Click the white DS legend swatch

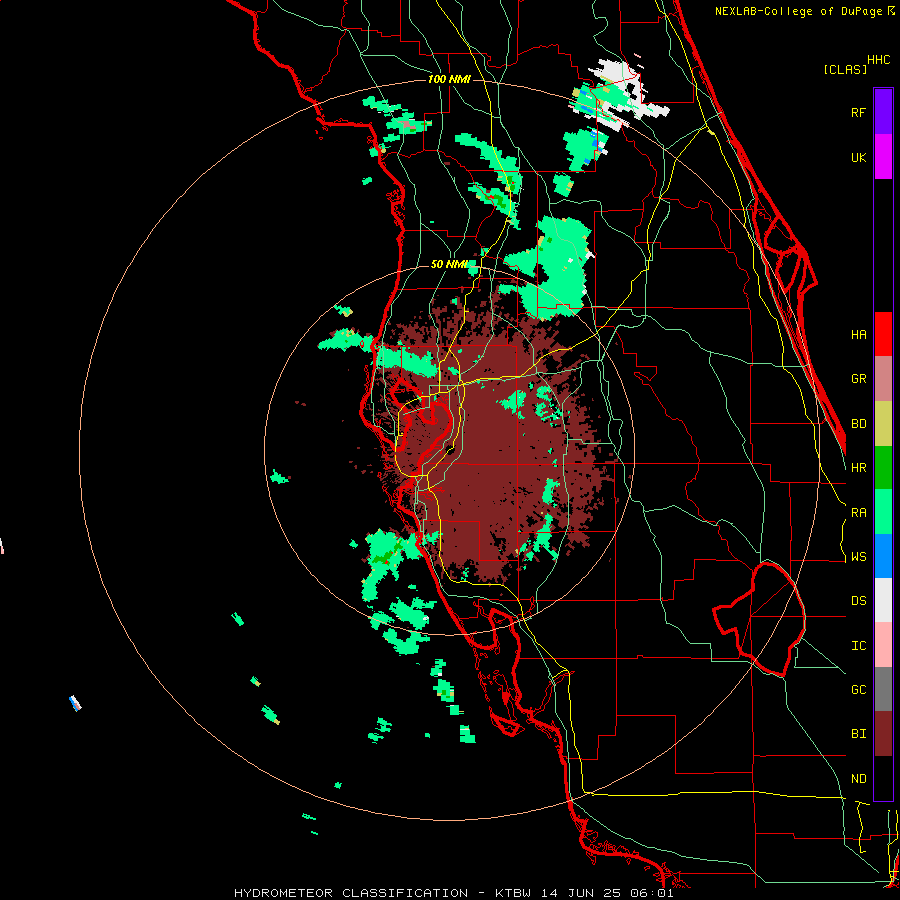[883, 600]
